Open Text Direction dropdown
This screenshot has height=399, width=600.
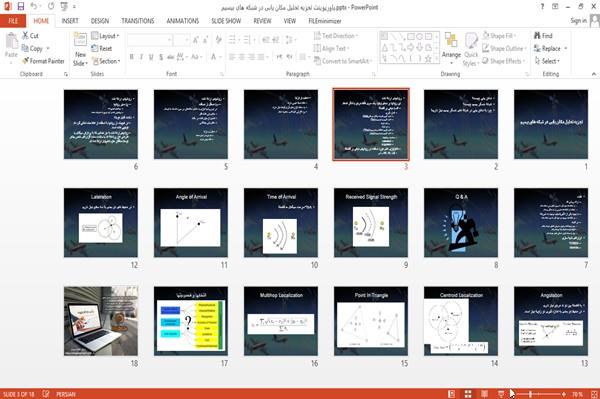[x=336, y=36]
